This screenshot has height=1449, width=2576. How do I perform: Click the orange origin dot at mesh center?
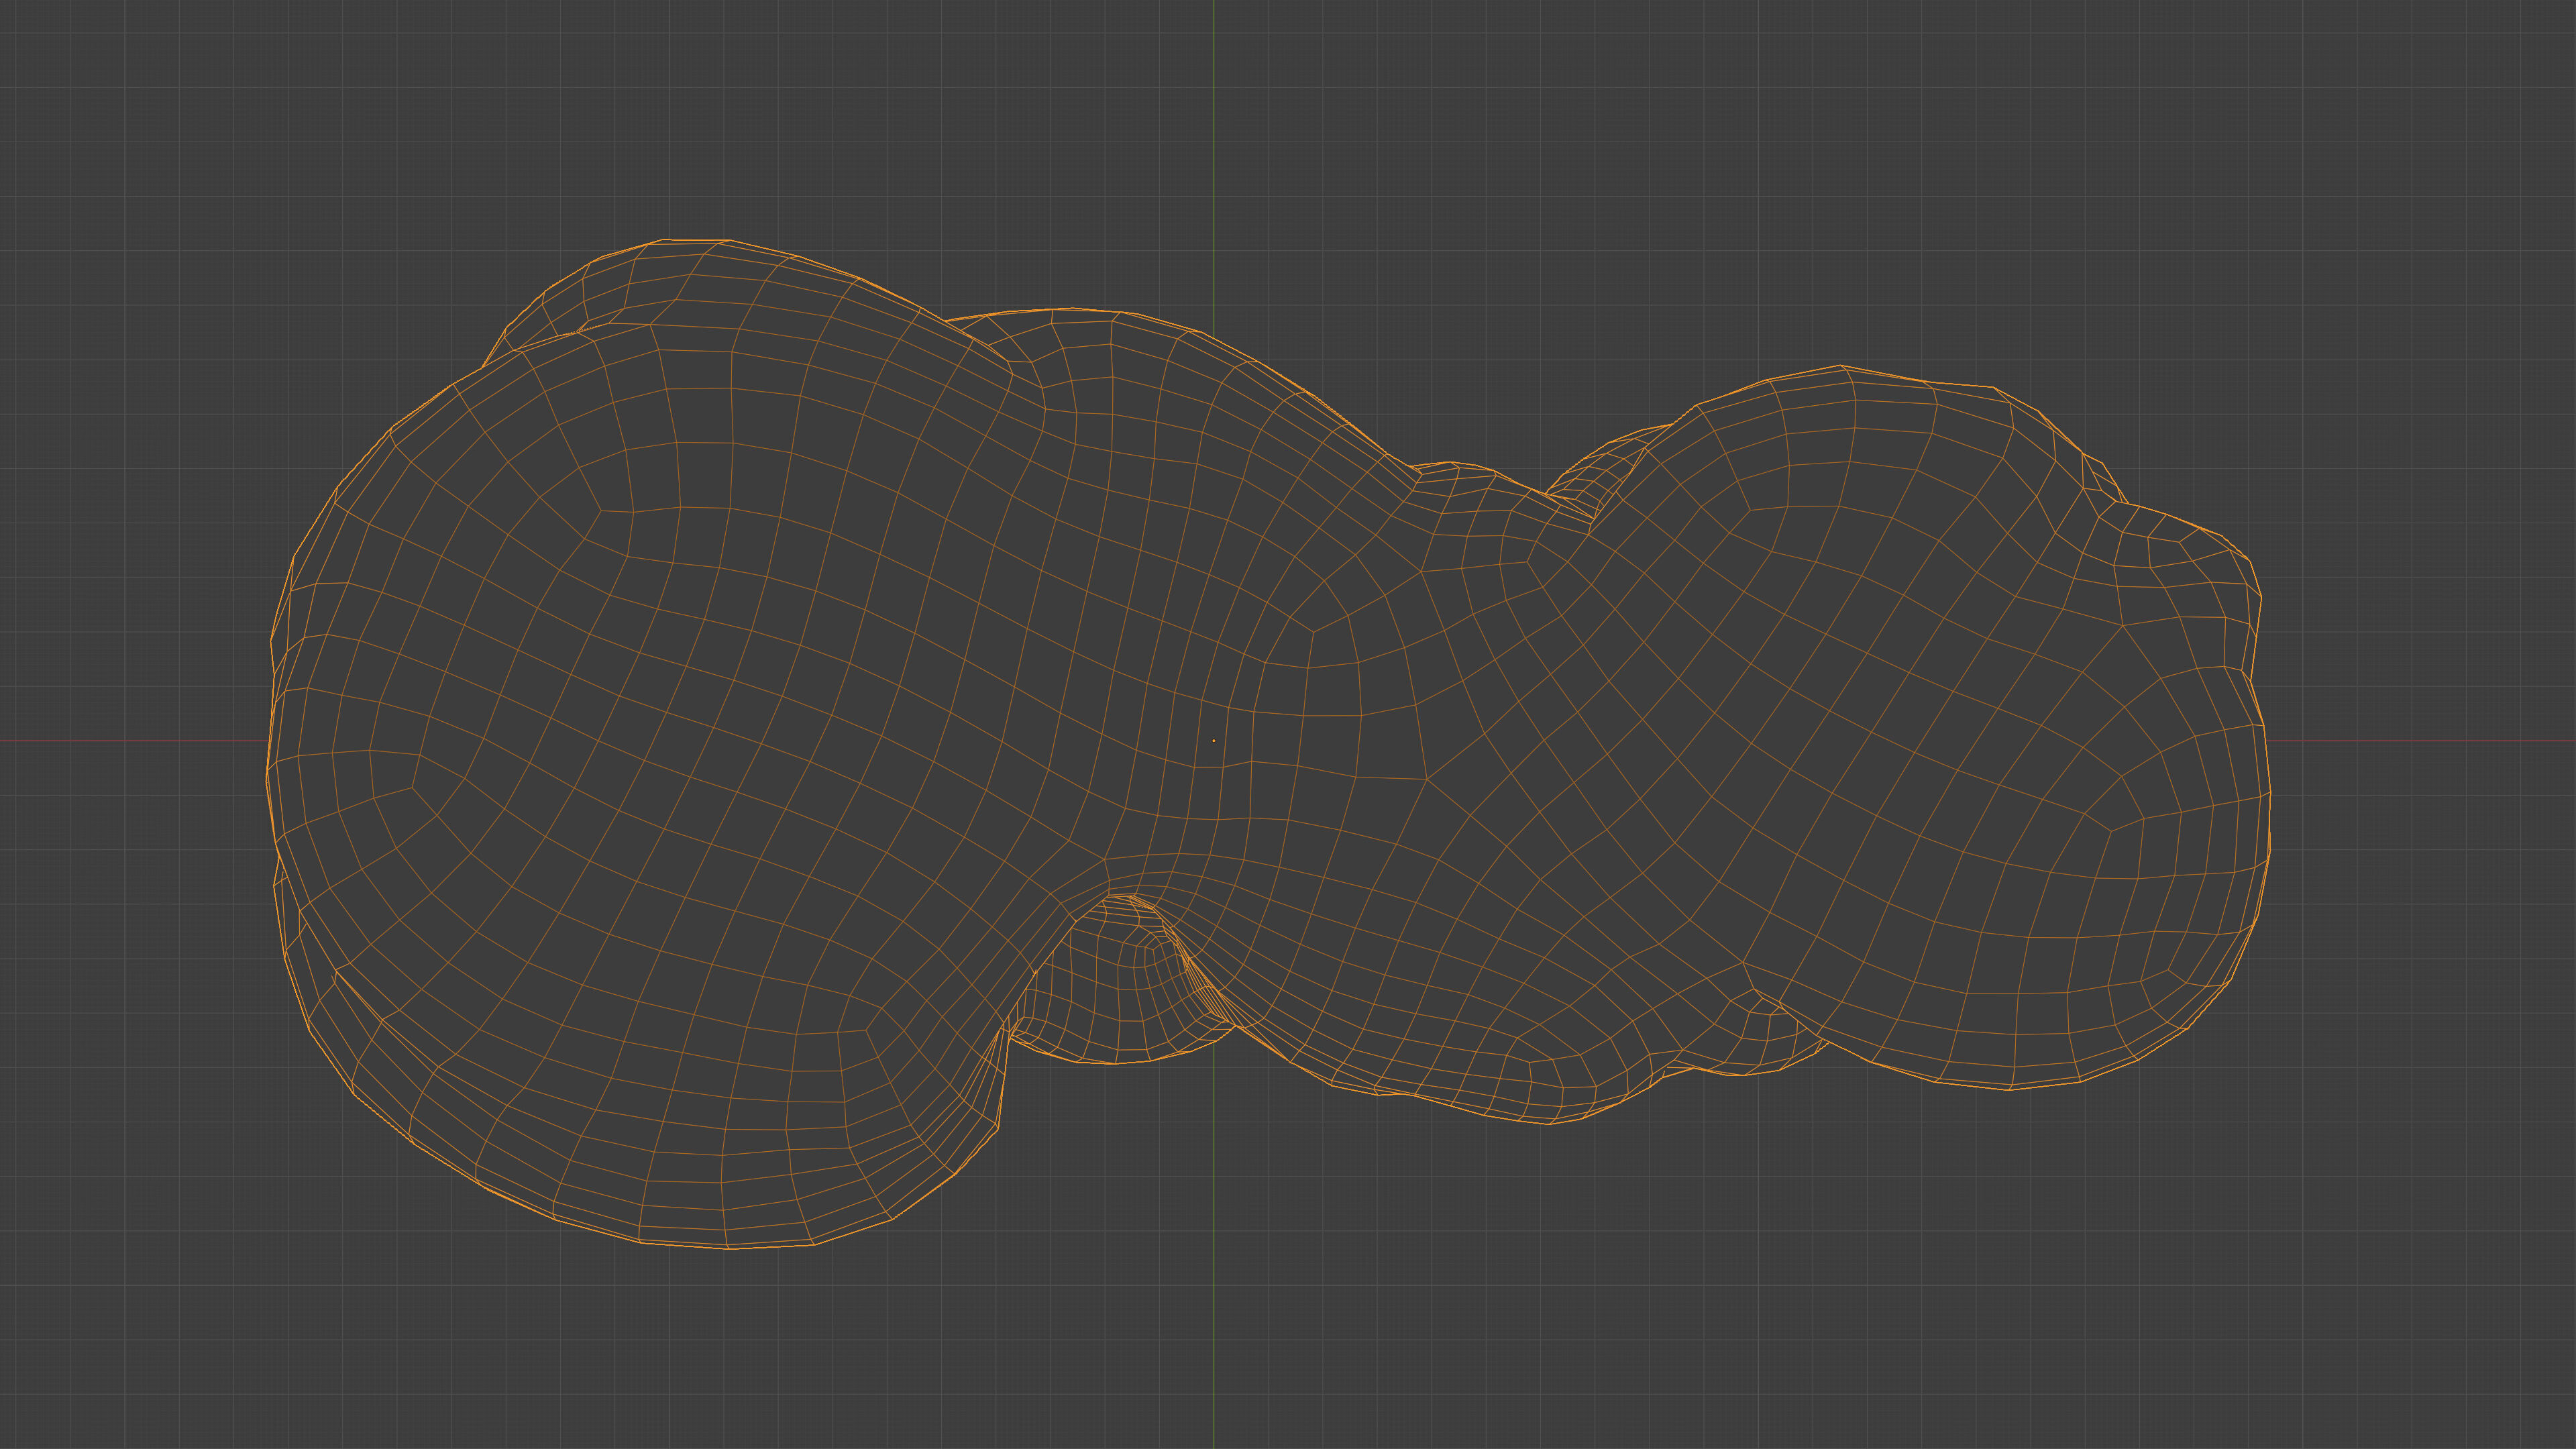tap(1213, 741)
